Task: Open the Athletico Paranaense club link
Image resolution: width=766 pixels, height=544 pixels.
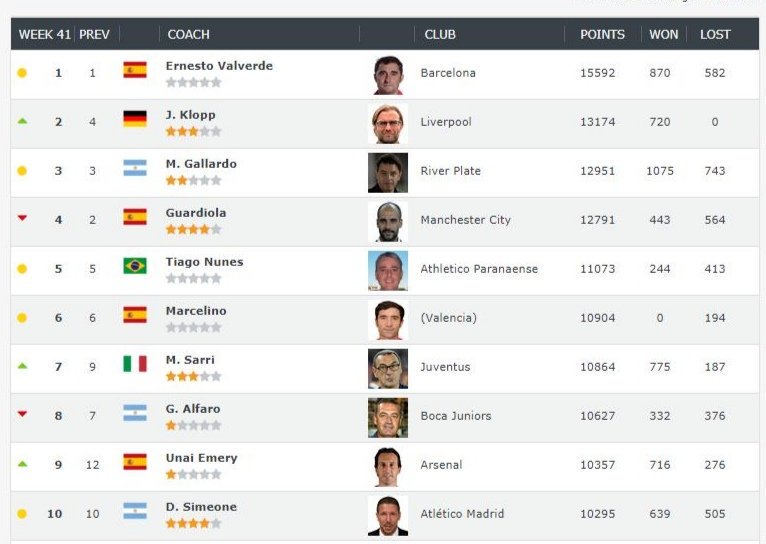Action: pyautogui.click(x=479, y=269)
